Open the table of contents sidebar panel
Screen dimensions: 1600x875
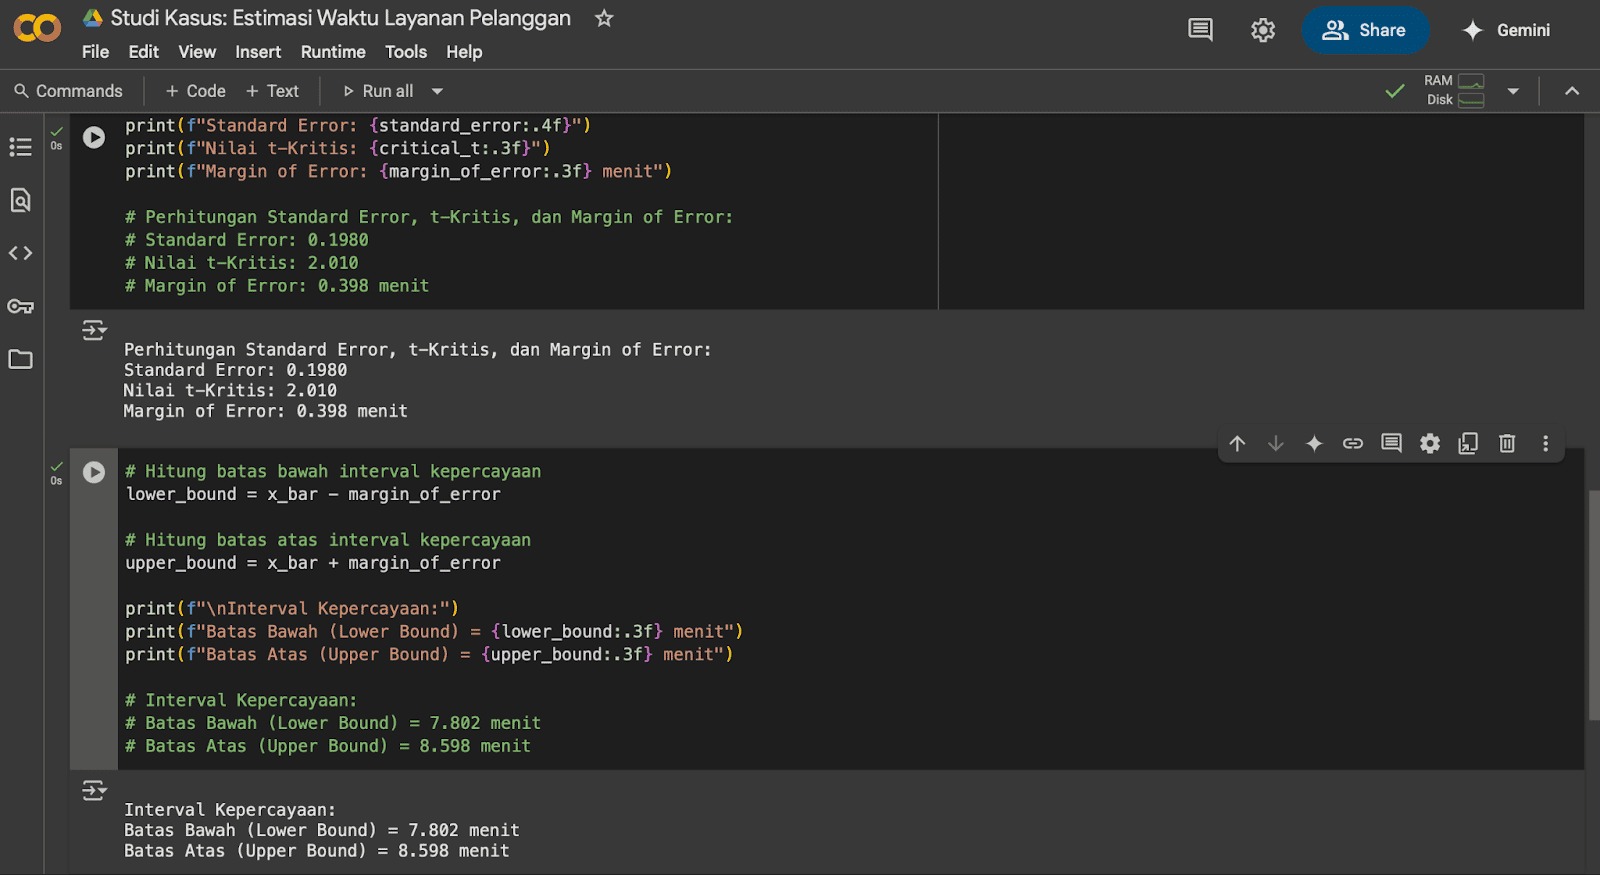tap(20, 147)
